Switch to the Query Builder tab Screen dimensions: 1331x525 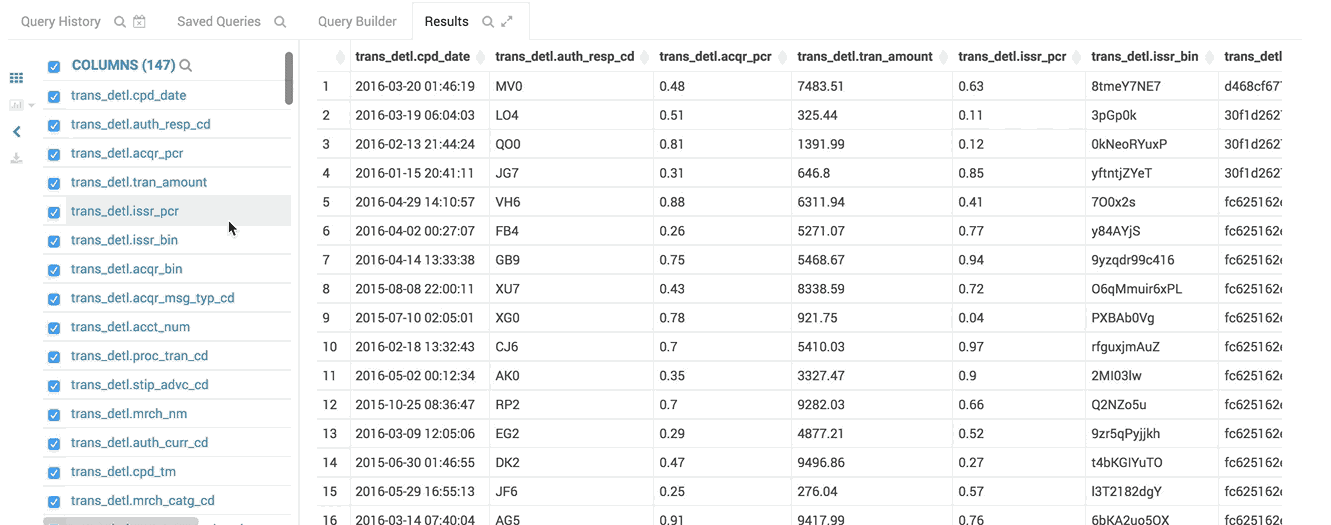(357, 22)
